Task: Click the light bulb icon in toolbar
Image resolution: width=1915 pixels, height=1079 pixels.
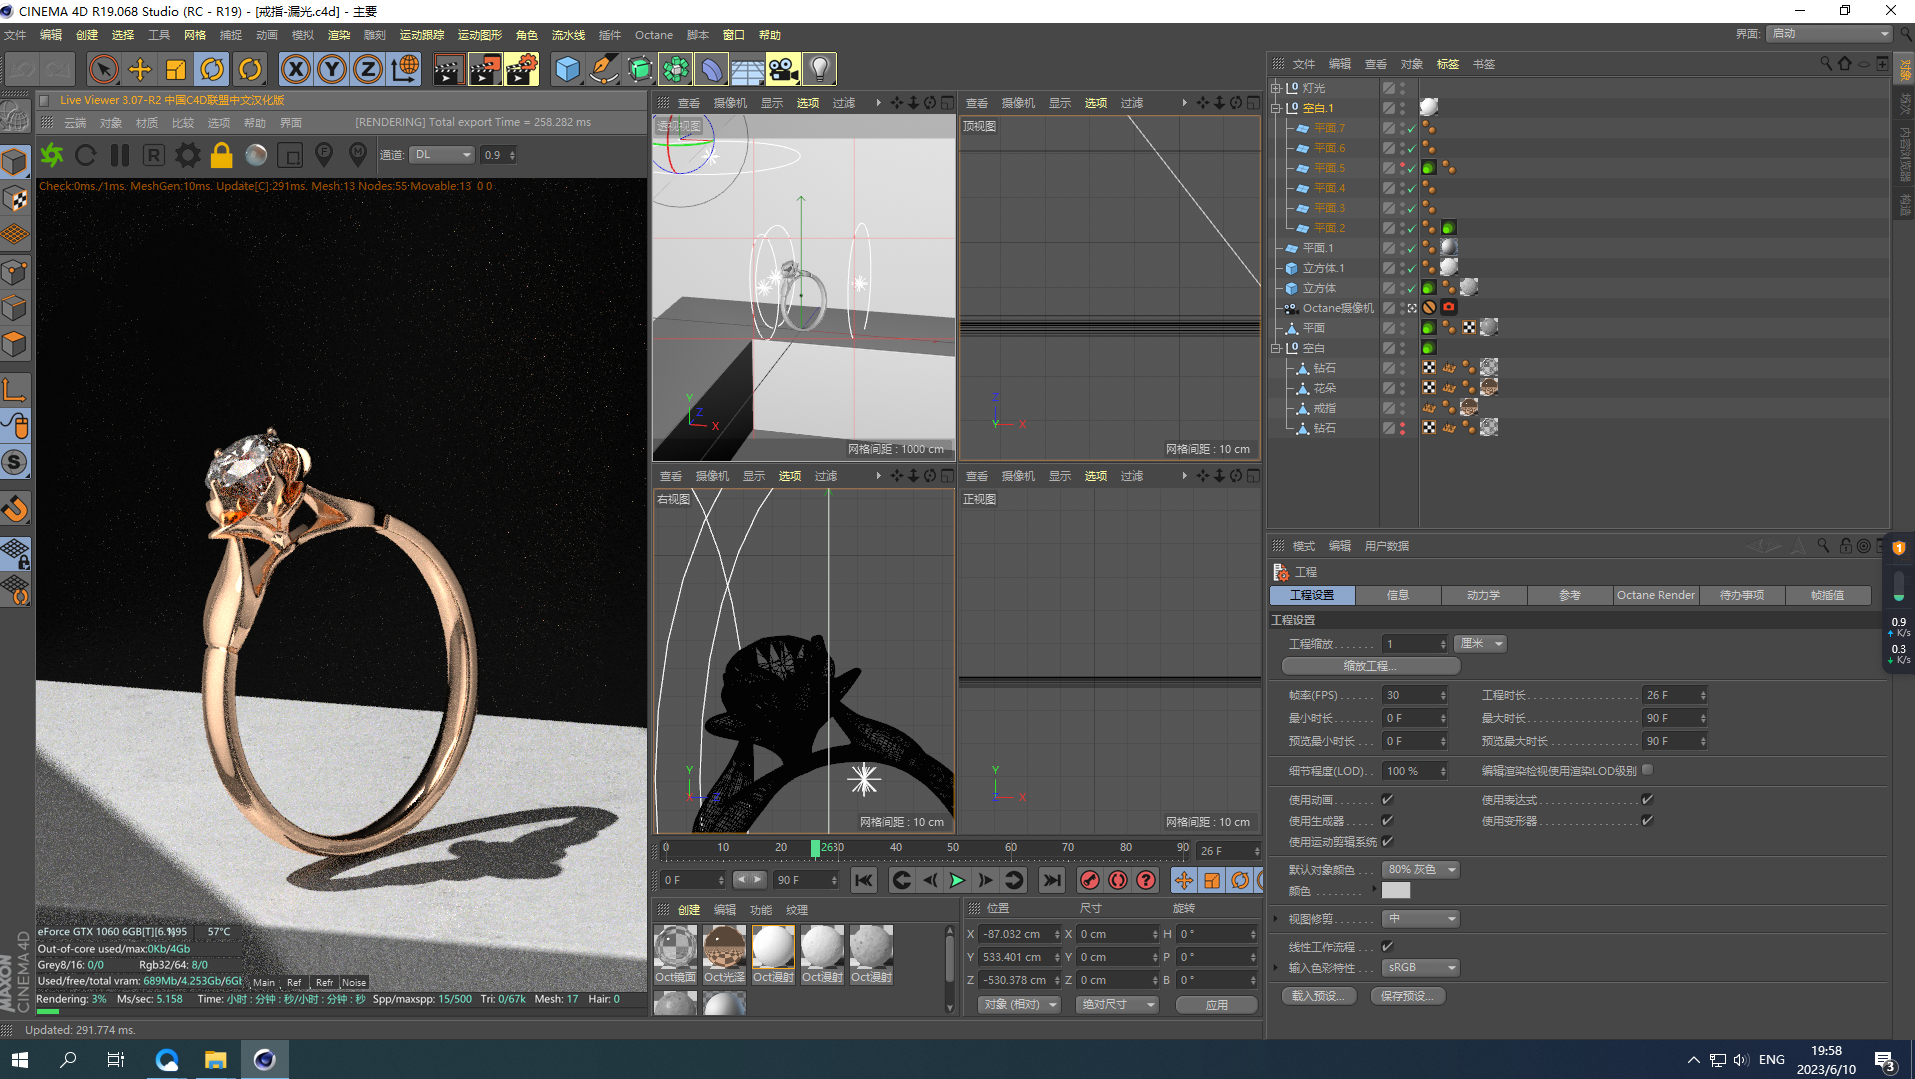Action: tap(819, 69)
